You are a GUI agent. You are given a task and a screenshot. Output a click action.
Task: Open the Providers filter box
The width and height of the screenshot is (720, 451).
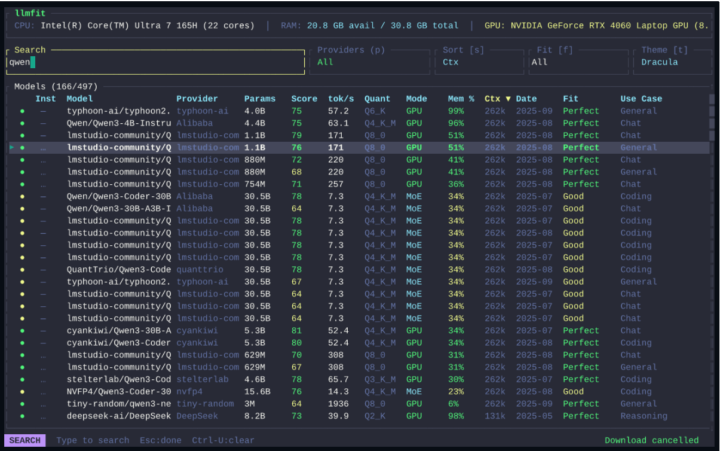369,61
